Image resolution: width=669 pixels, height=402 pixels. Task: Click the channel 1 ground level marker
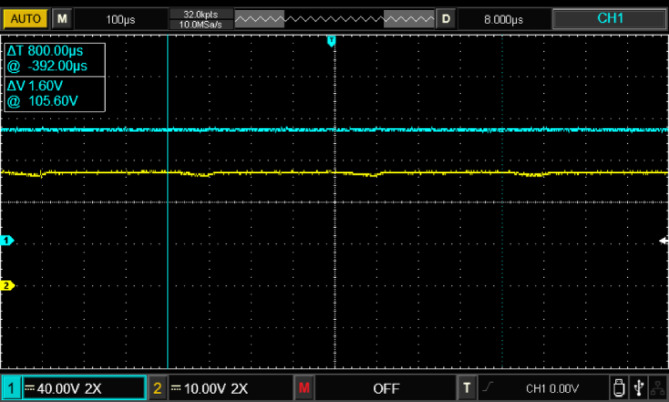(7, 241)
